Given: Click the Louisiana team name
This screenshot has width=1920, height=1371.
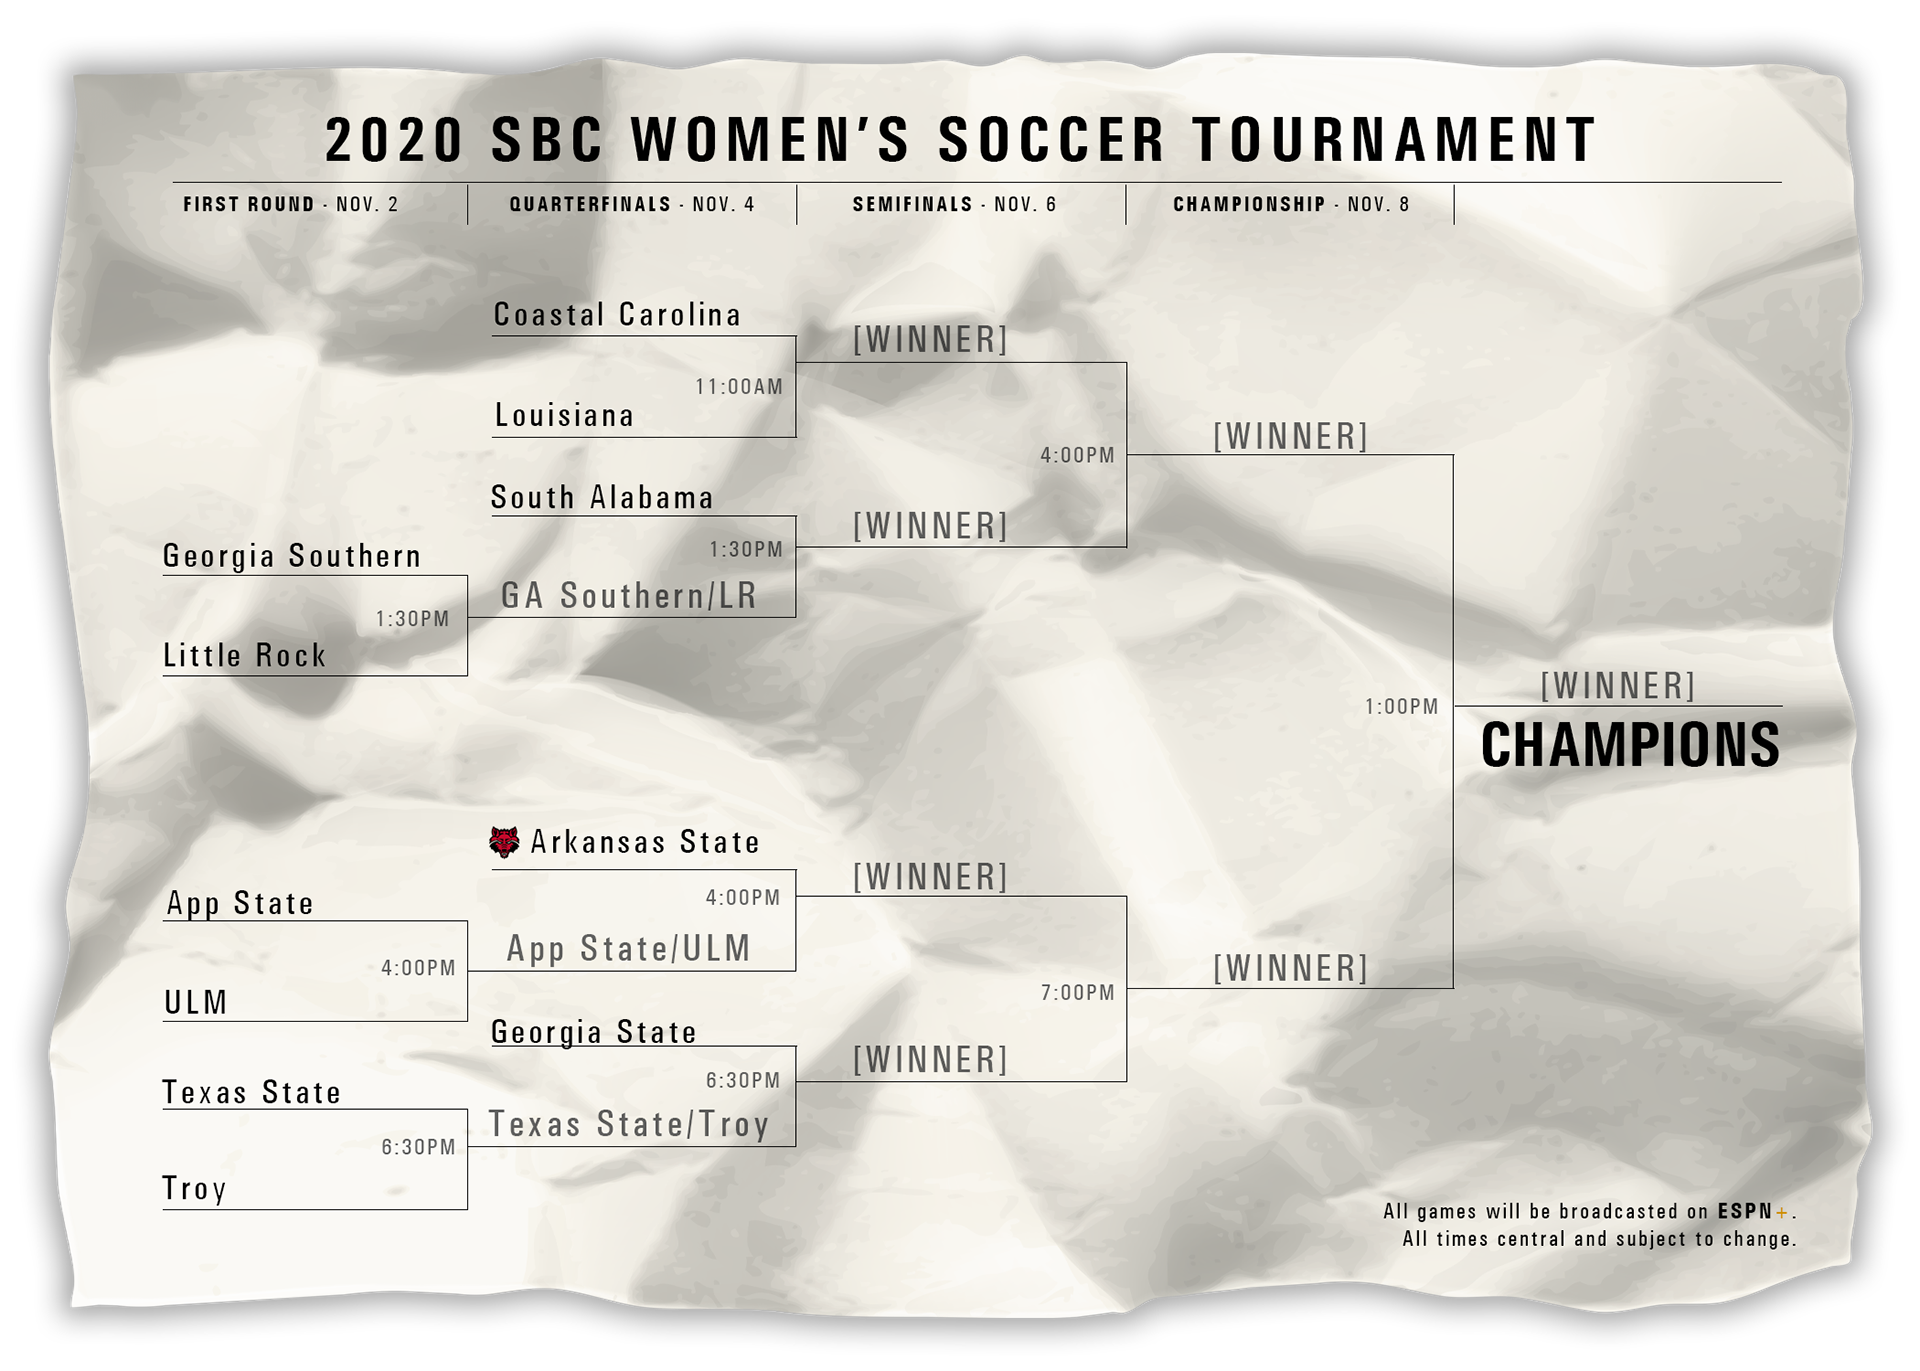Looking at the screenshot, I should pyautogui.click(x=564, y=415).
